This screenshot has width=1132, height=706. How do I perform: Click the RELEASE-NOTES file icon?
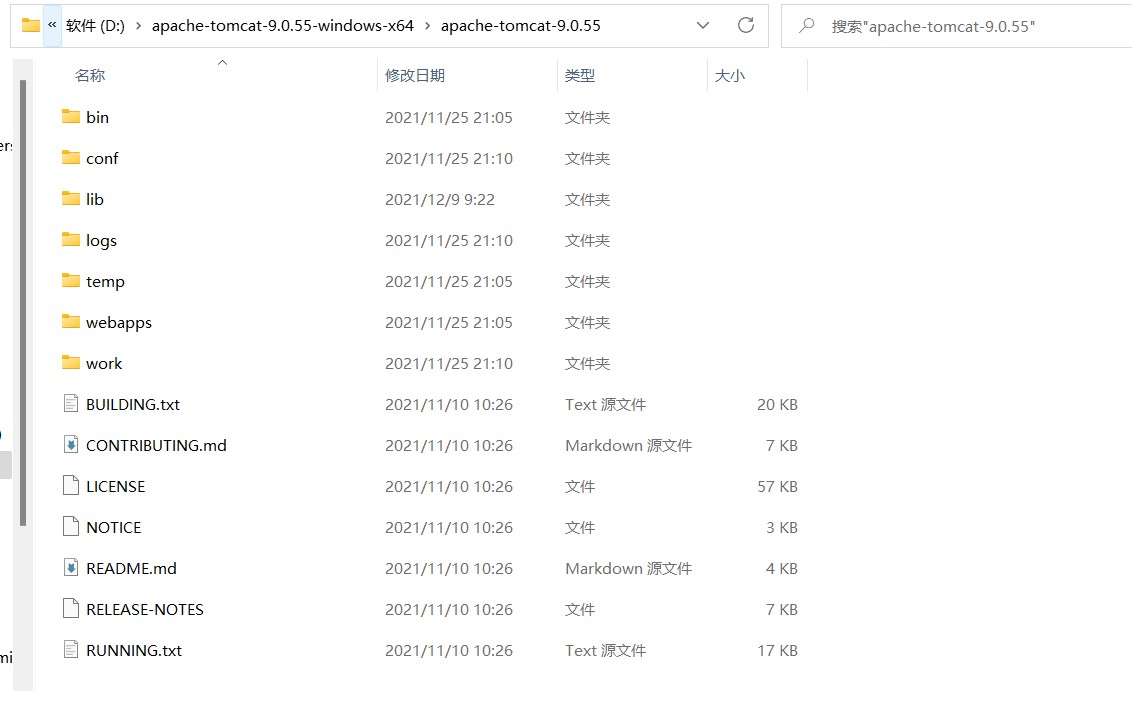(71, 609)
